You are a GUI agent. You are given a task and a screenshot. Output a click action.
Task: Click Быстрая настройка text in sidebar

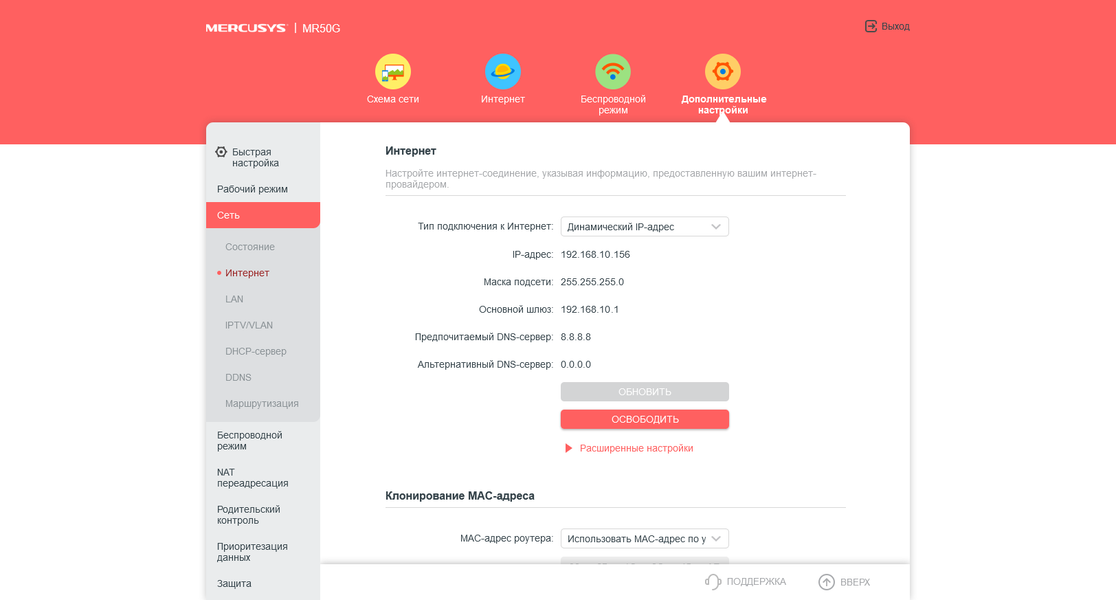click(255, 157)
